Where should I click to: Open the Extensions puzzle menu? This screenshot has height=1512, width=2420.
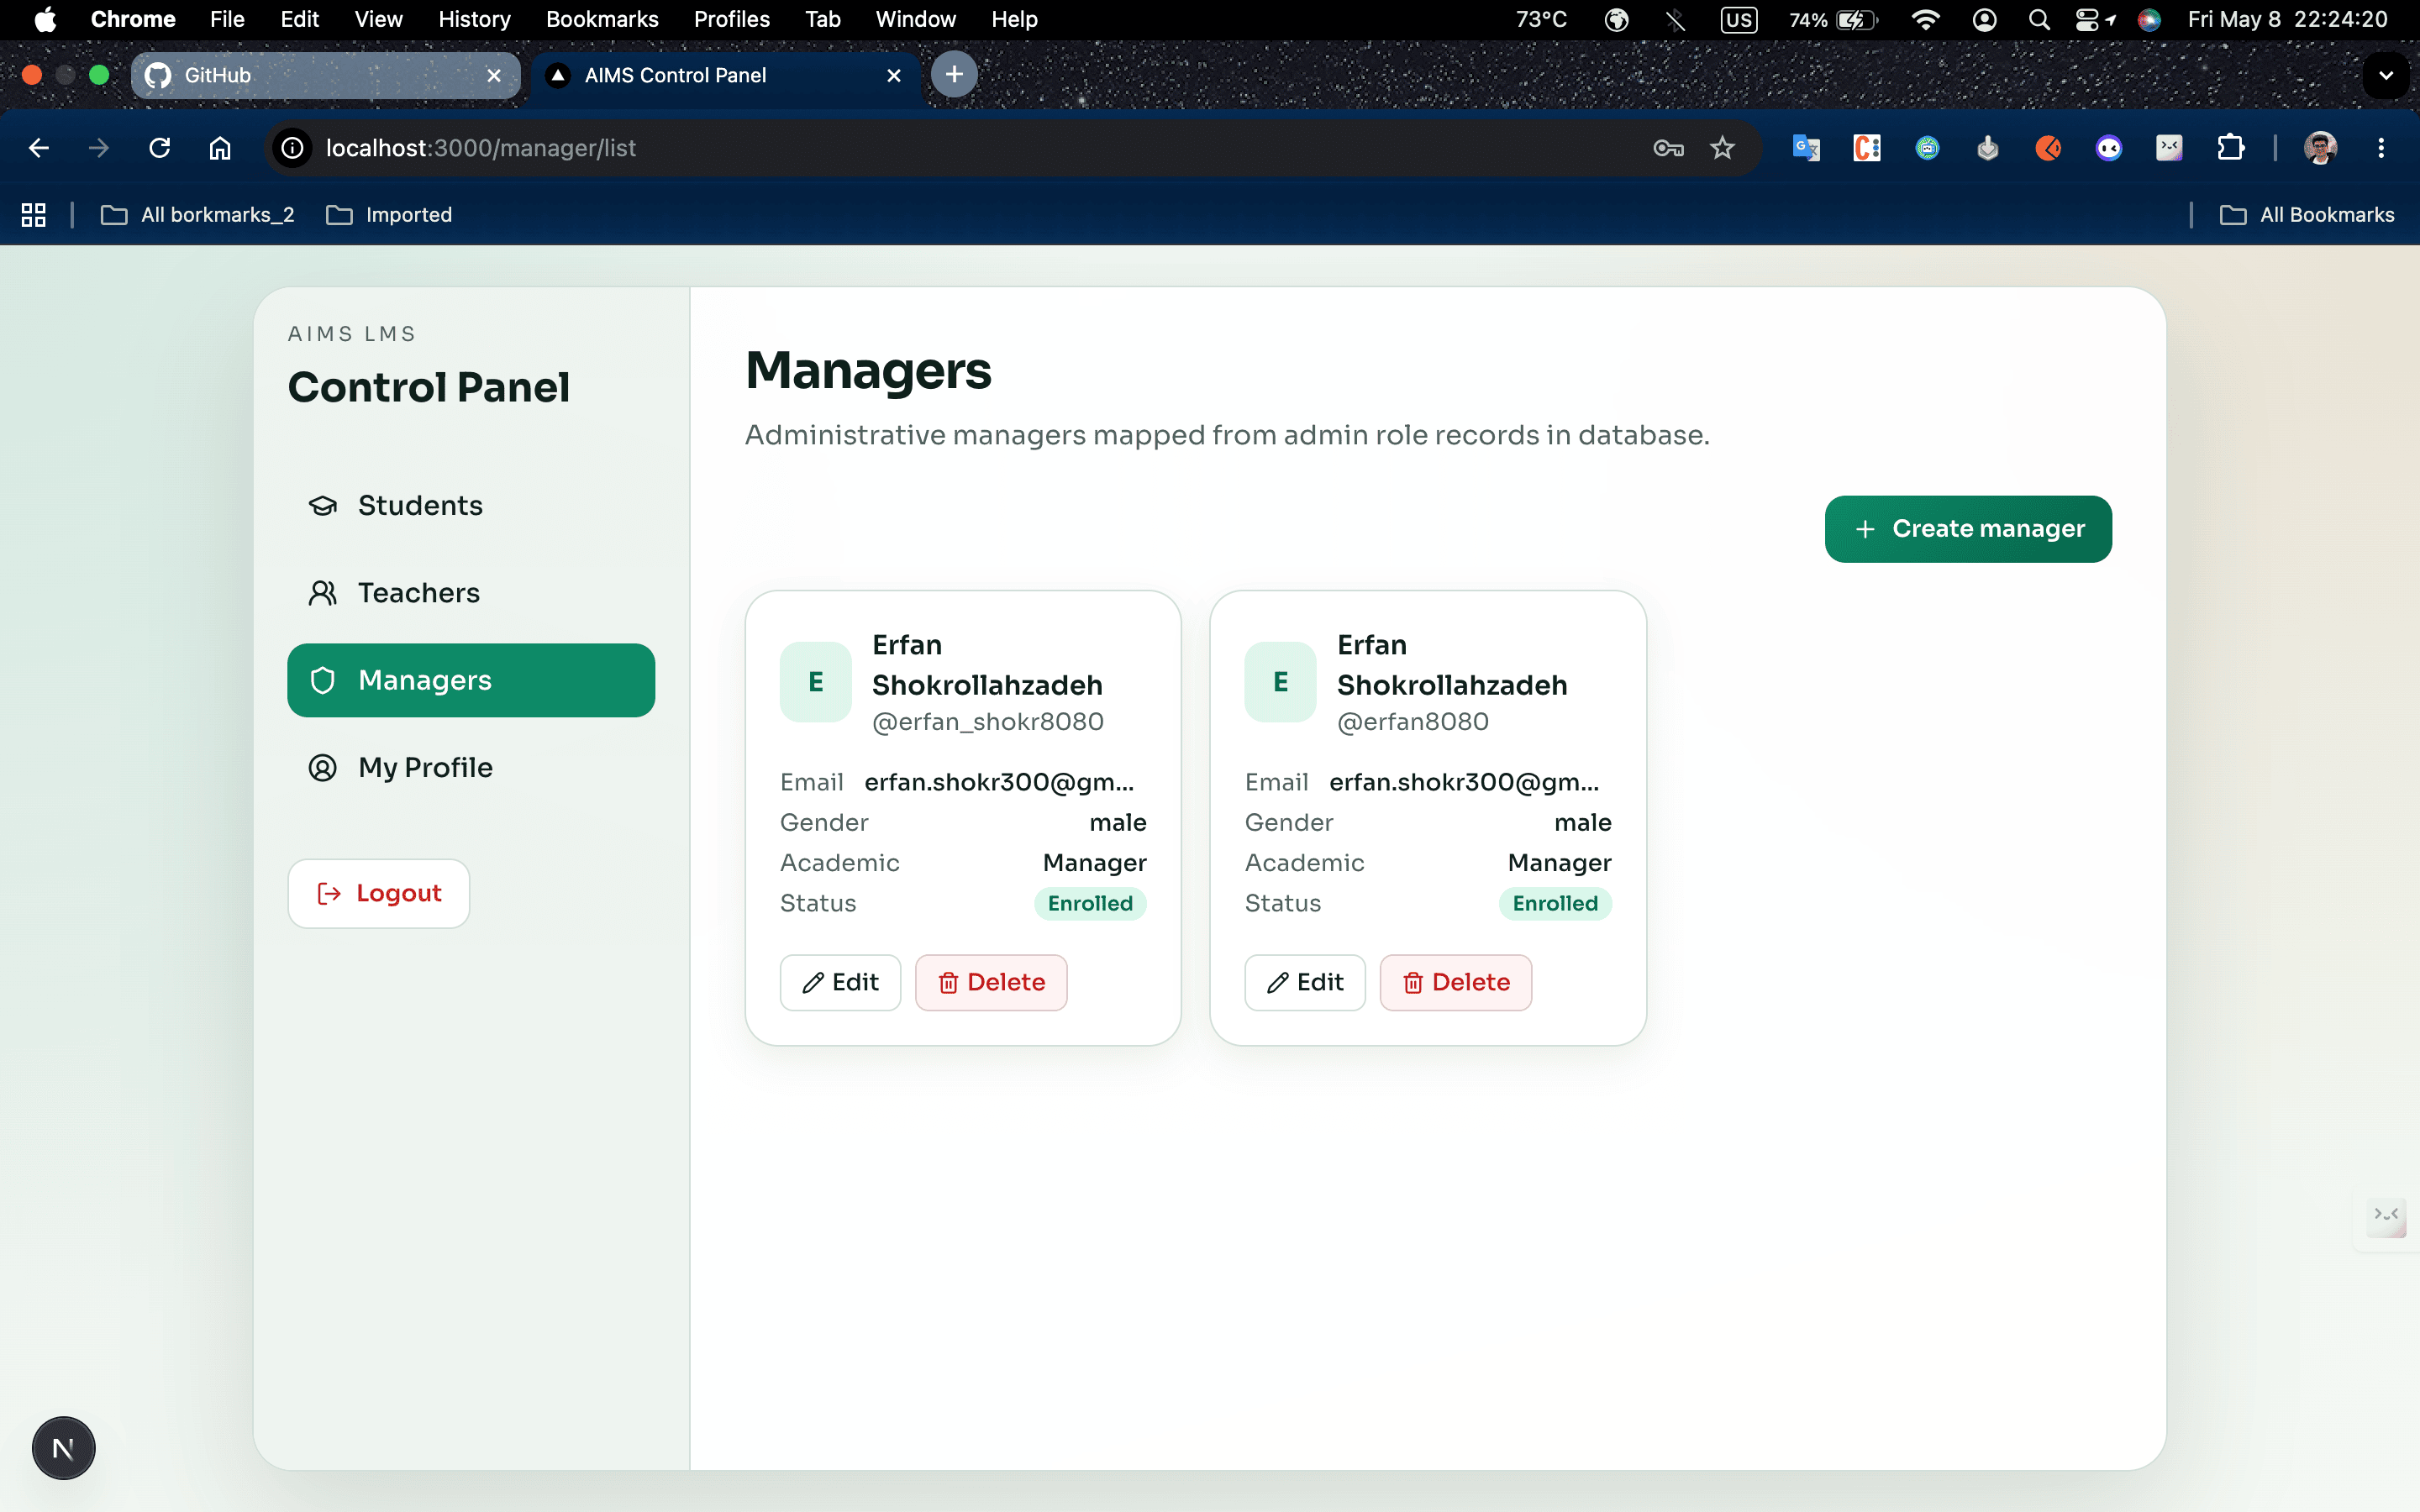click(x=2230, y=148)
